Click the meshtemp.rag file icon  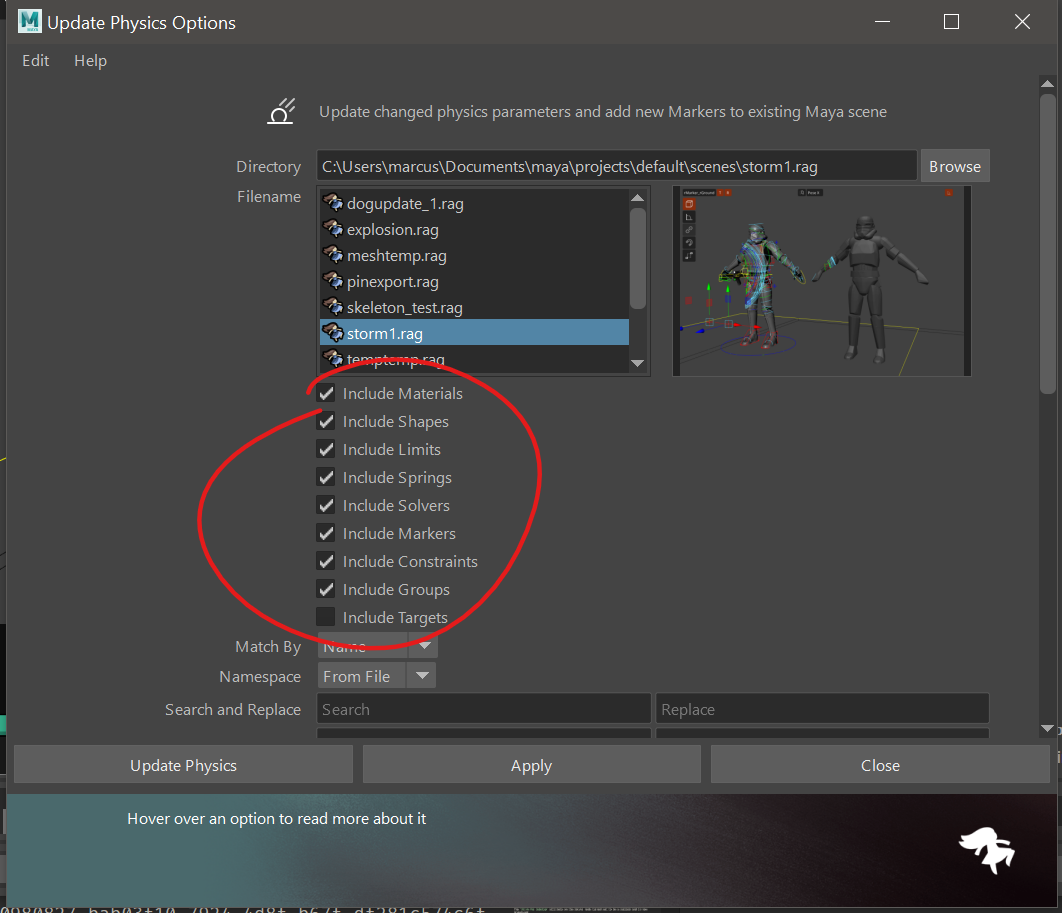[333, 255]
